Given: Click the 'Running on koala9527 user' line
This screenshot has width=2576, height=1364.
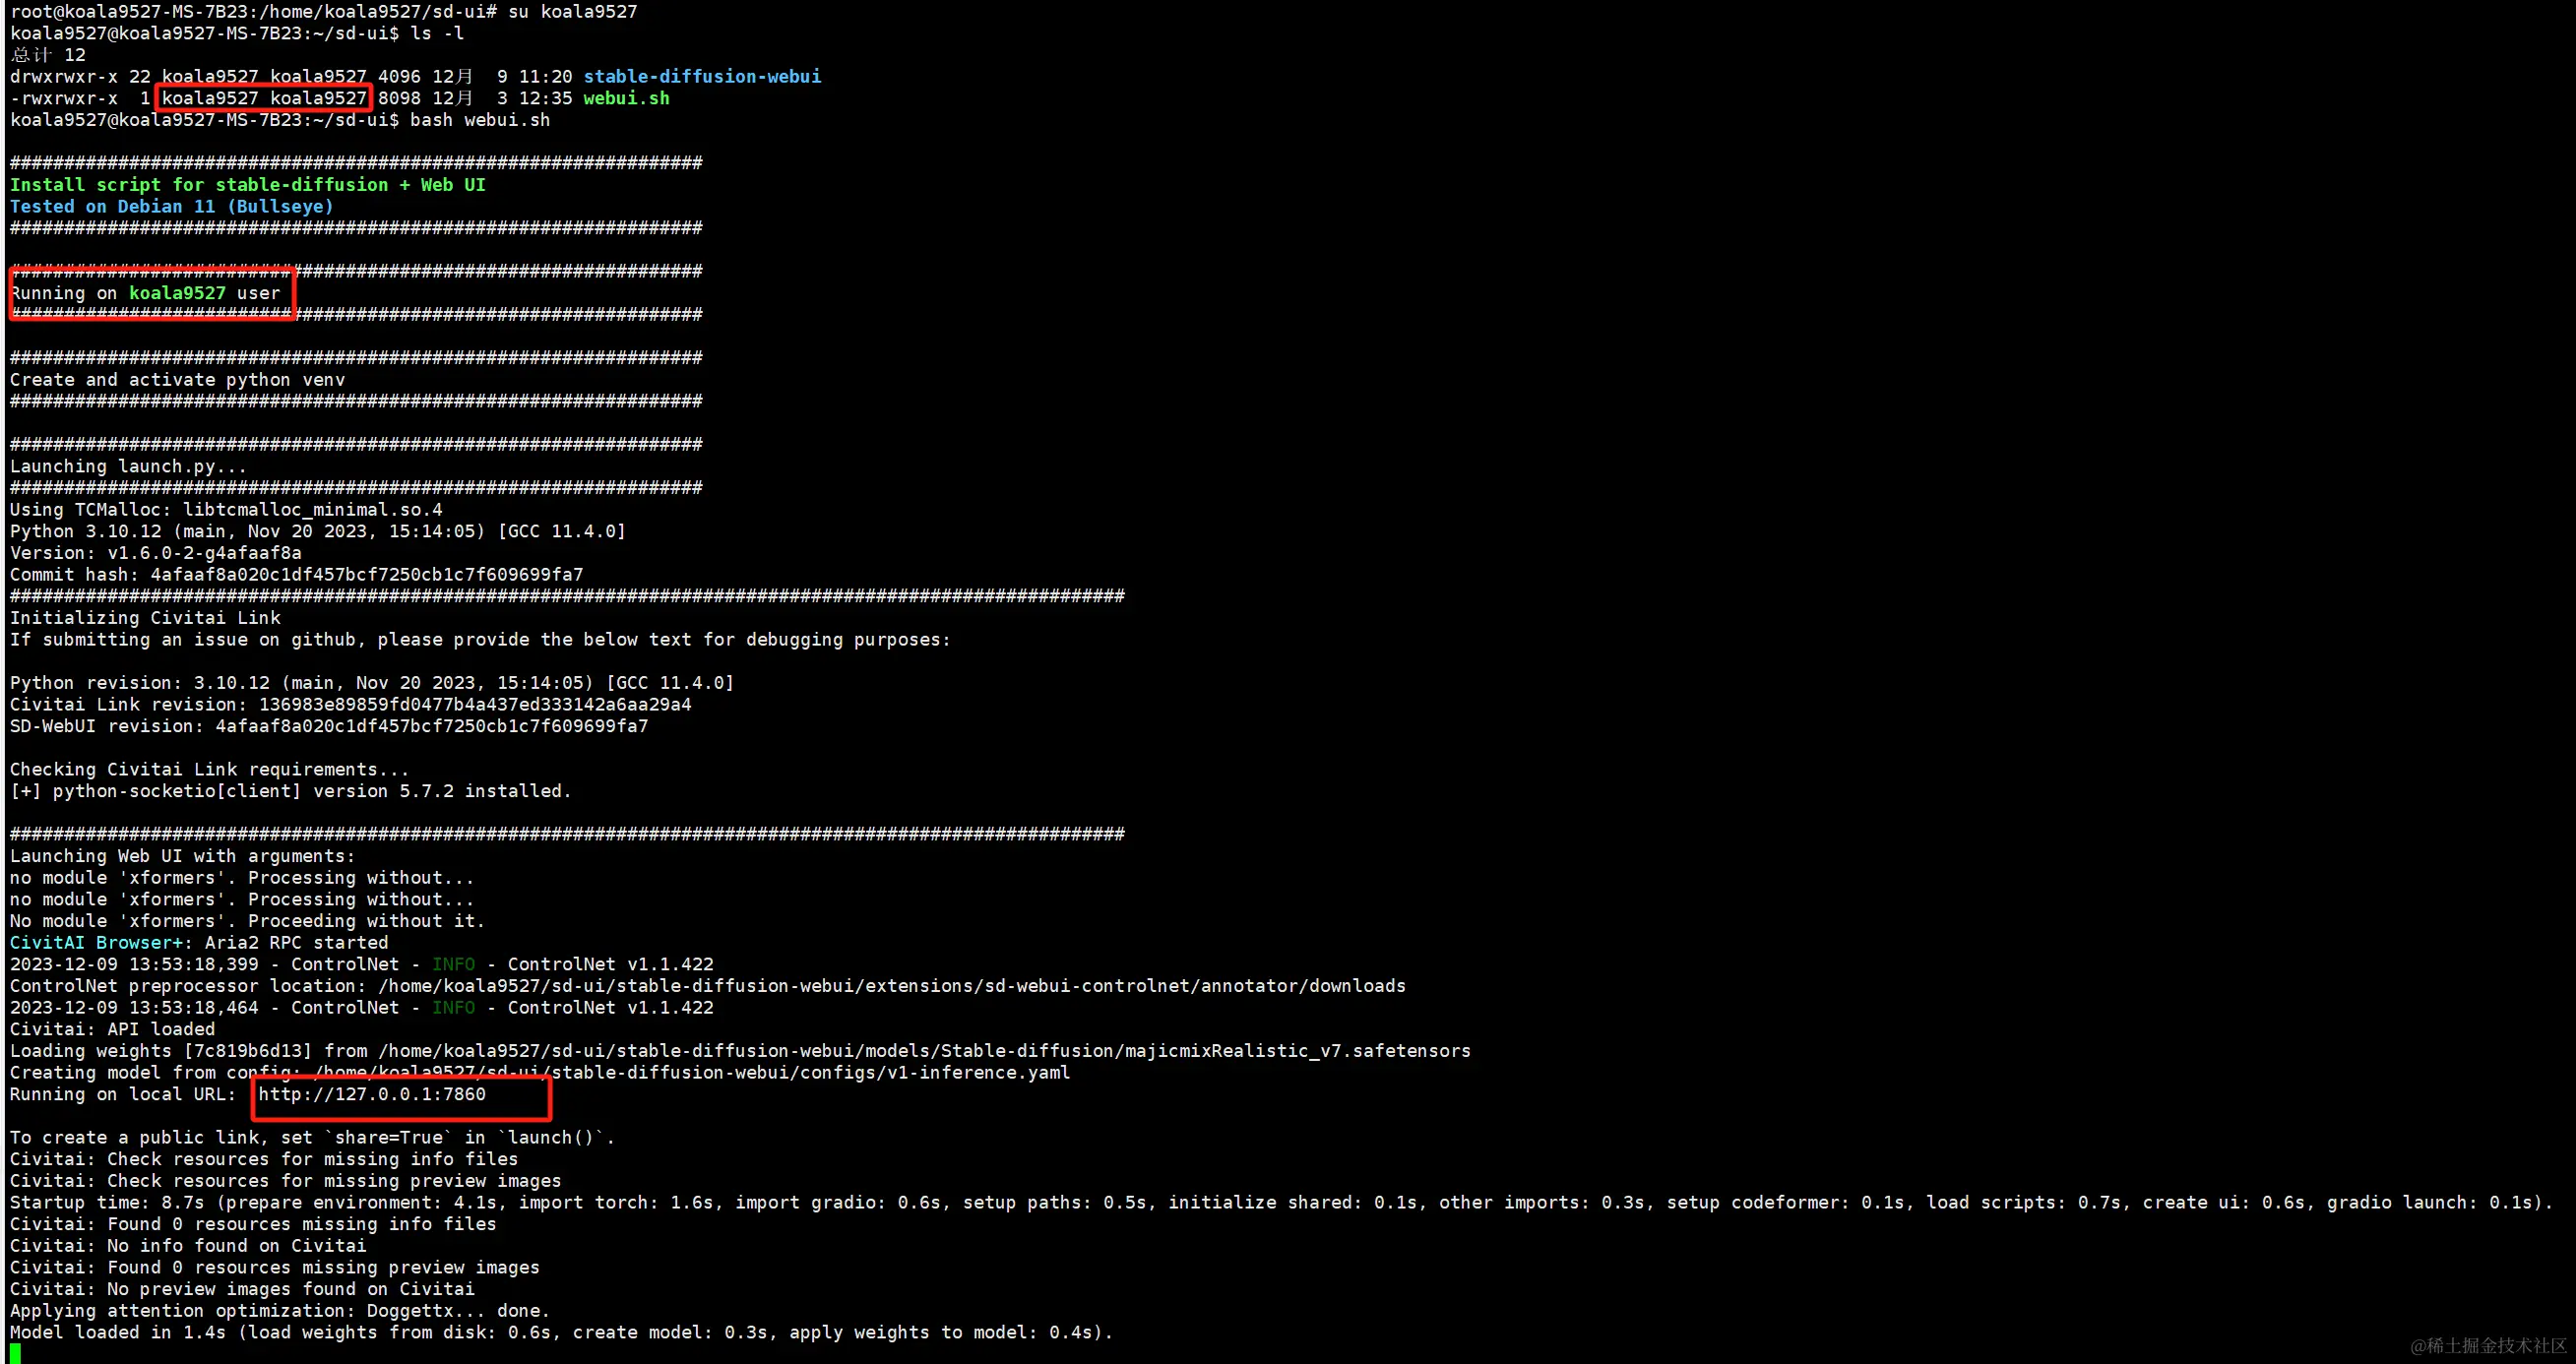Looking at the screenshot, I should pyautogui.click(x=146, y=293).
